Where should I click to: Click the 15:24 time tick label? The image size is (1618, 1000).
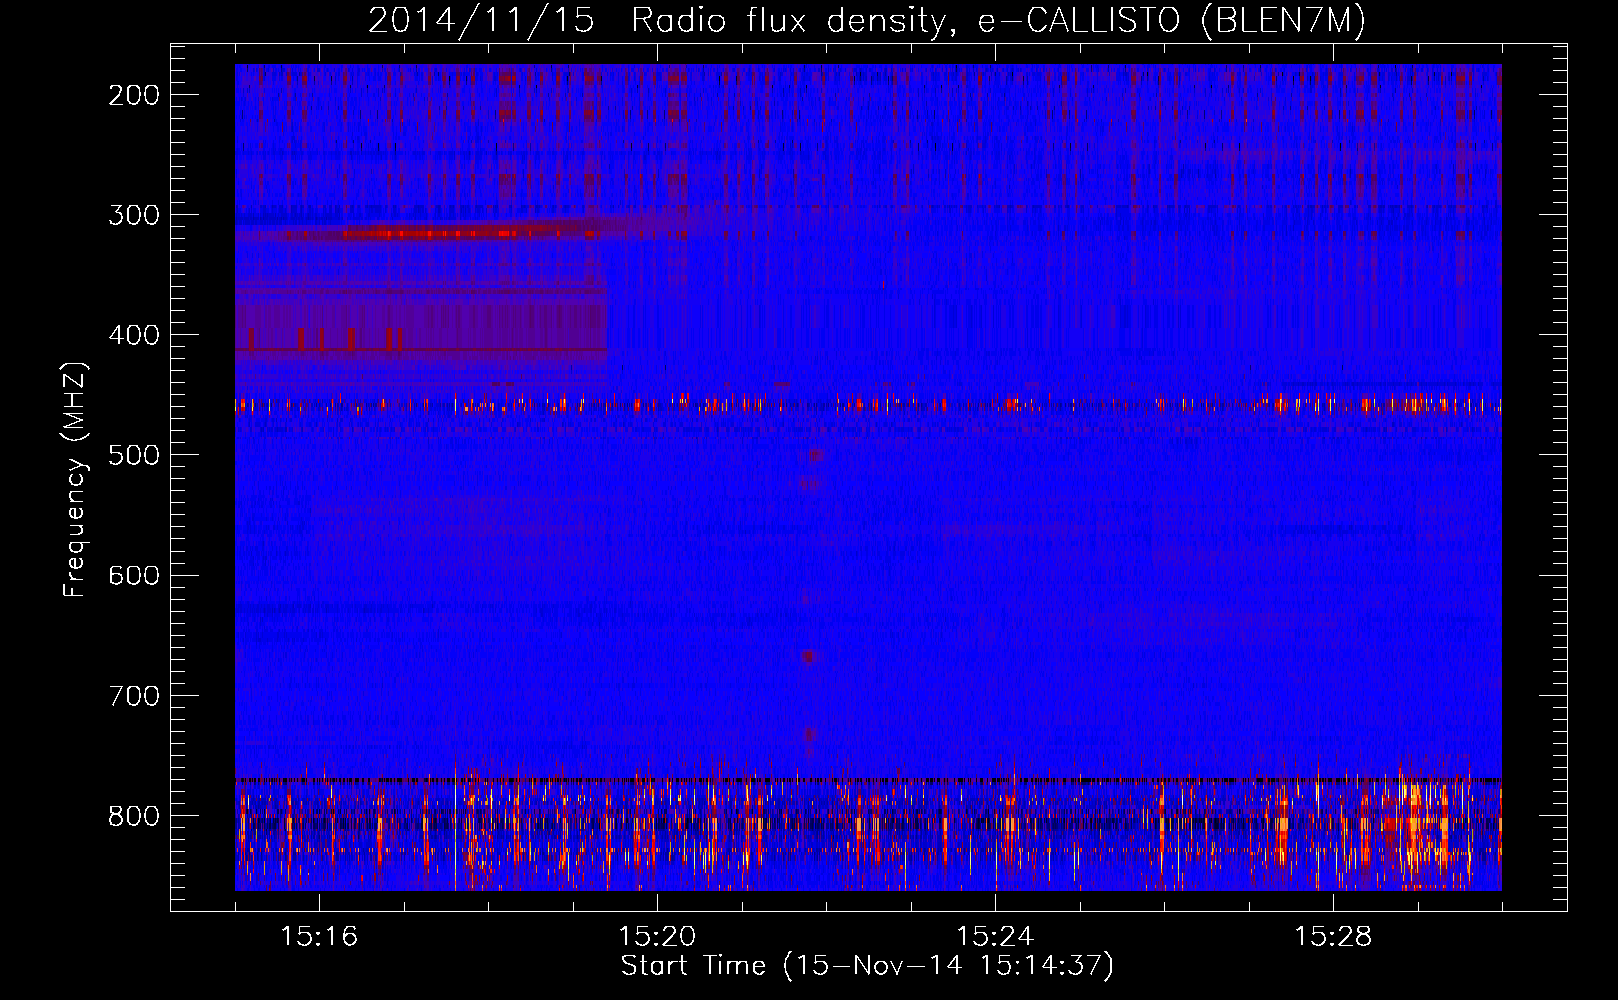coord(995,937)
